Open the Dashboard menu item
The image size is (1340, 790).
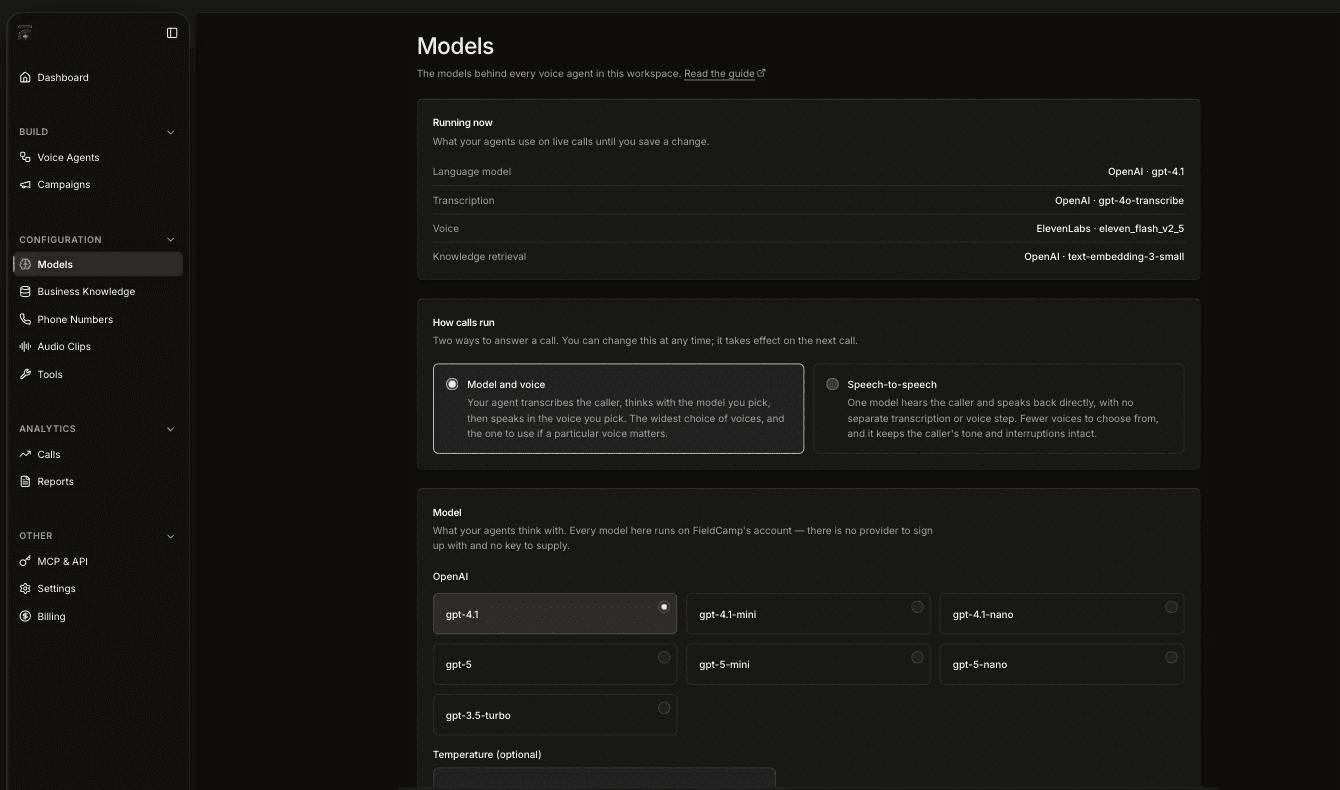pos(97,77)
